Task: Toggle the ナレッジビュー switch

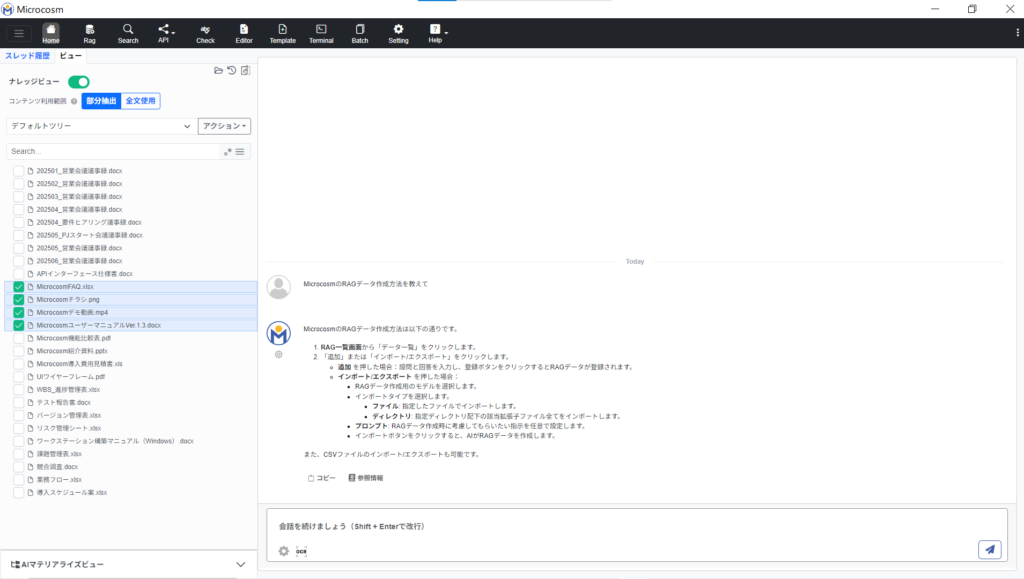Action: pos(78,82)
